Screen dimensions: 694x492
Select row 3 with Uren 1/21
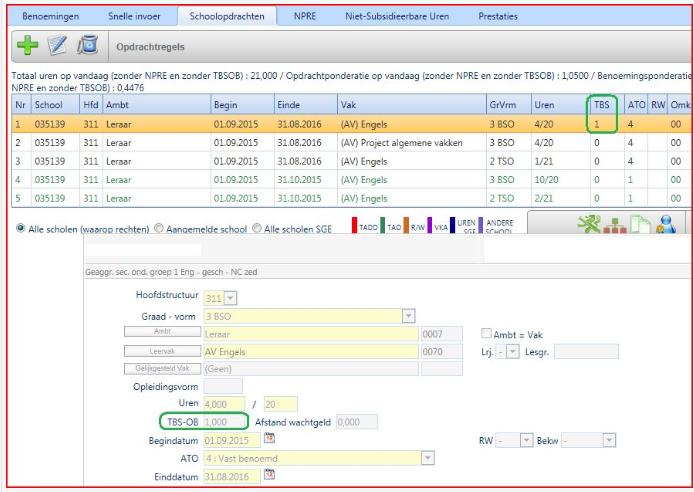click(352, 161)
